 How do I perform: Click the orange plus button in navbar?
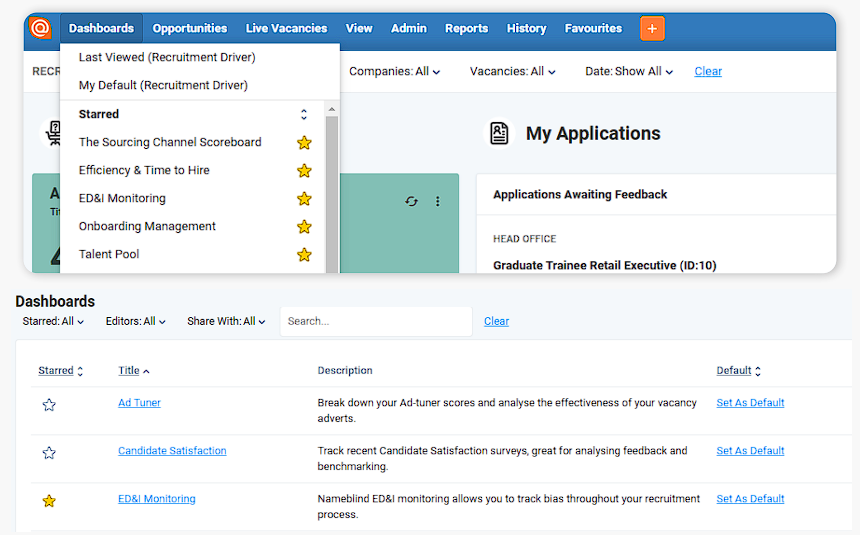tap(652, 29)
